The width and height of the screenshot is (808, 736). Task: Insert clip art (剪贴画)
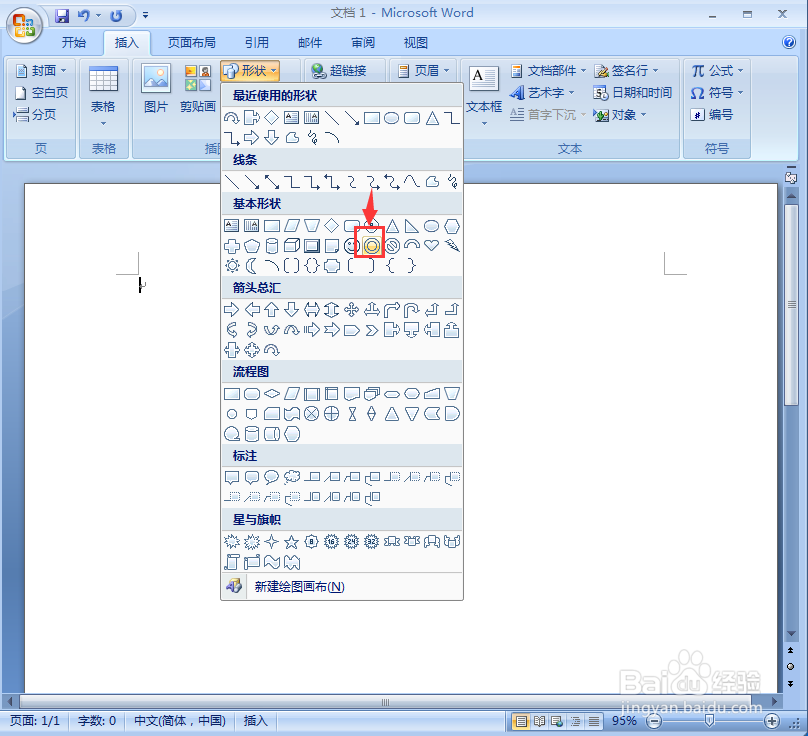click(x=198, y=89)
